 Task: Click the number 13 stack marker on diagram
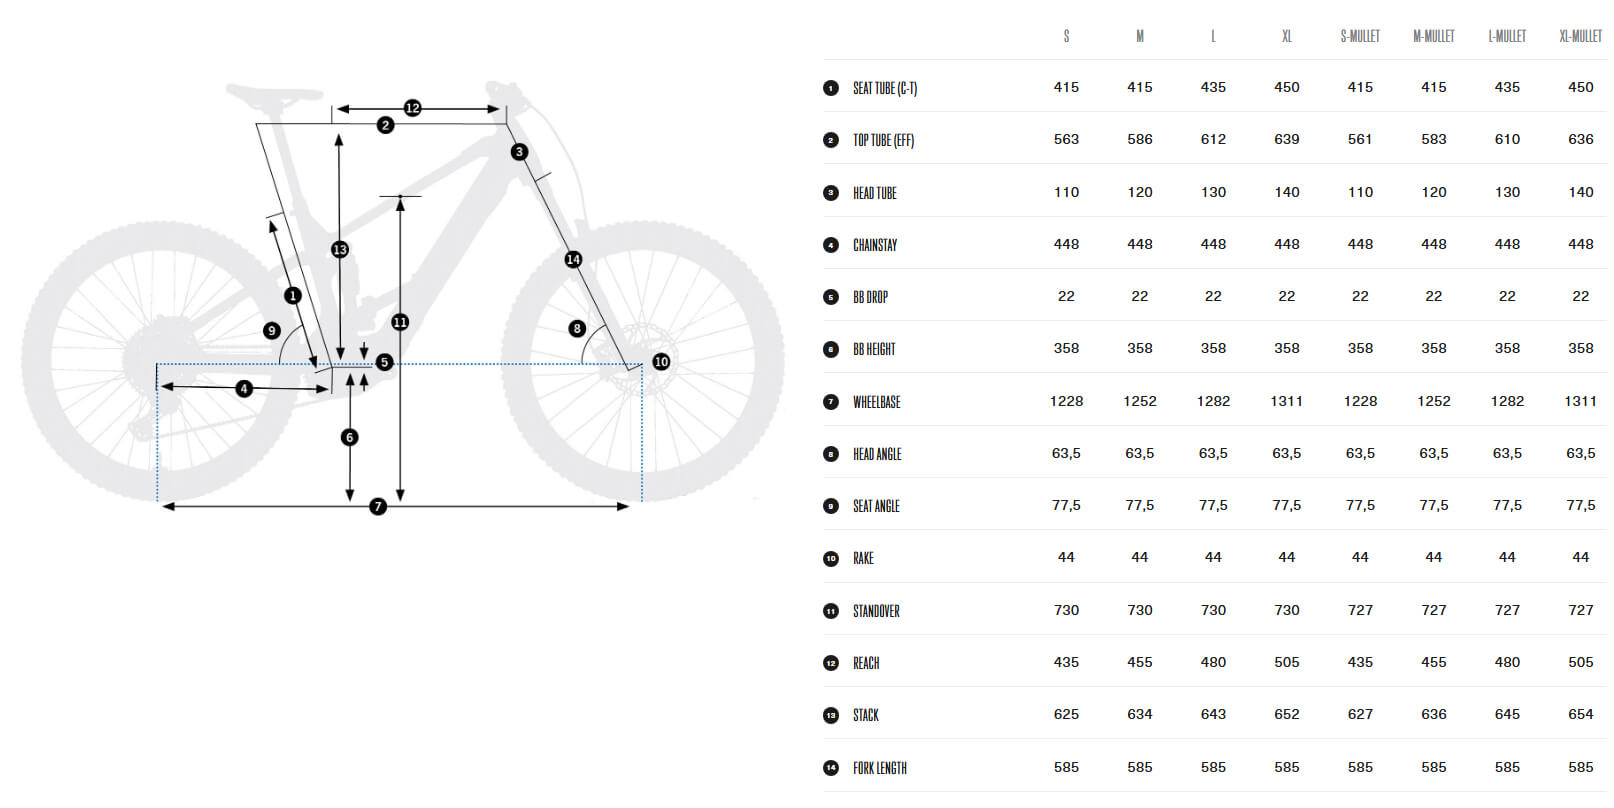coord(340,249)
